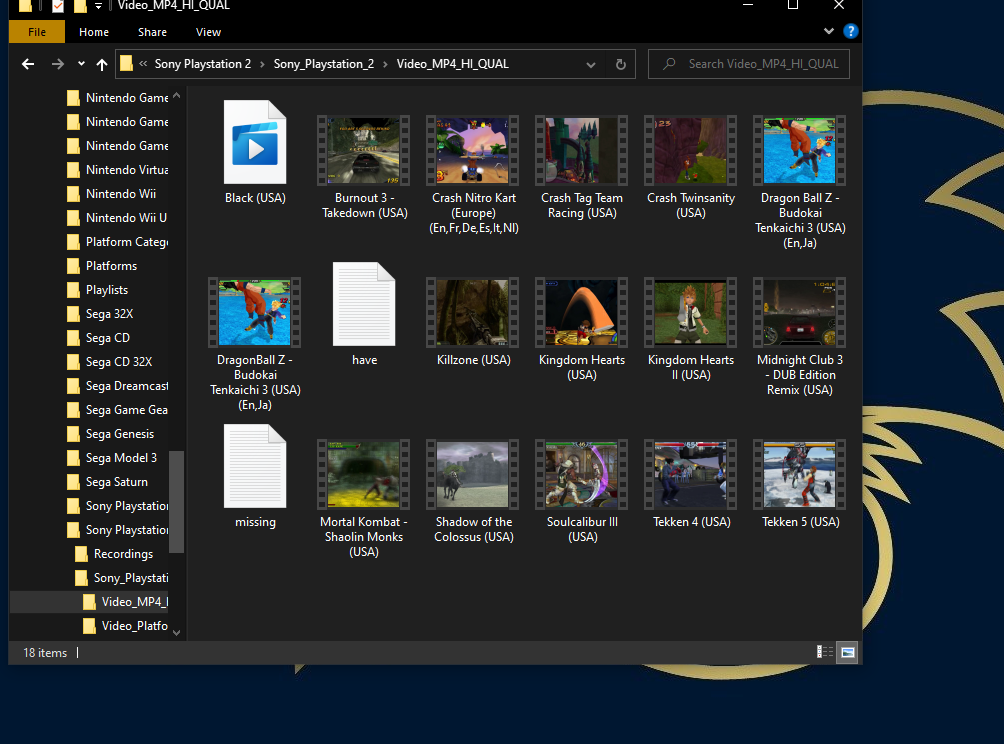Navigate to Sony_Playstation_2 breadcrumb
Viewport: 1004px width, 744px height.
coord(323,64)
